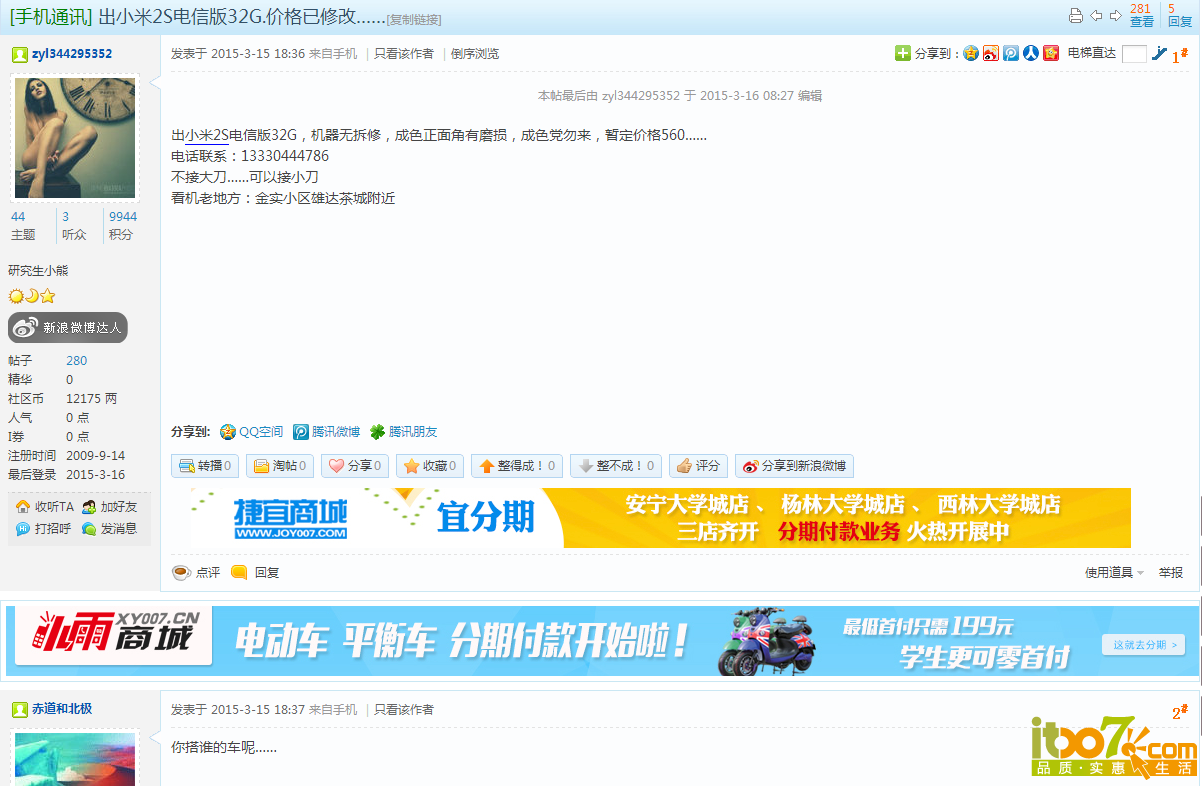Screen dimensions: 1202x786
Task: Vote 整得成！ with up arrow
Action: tap(517, 466)
